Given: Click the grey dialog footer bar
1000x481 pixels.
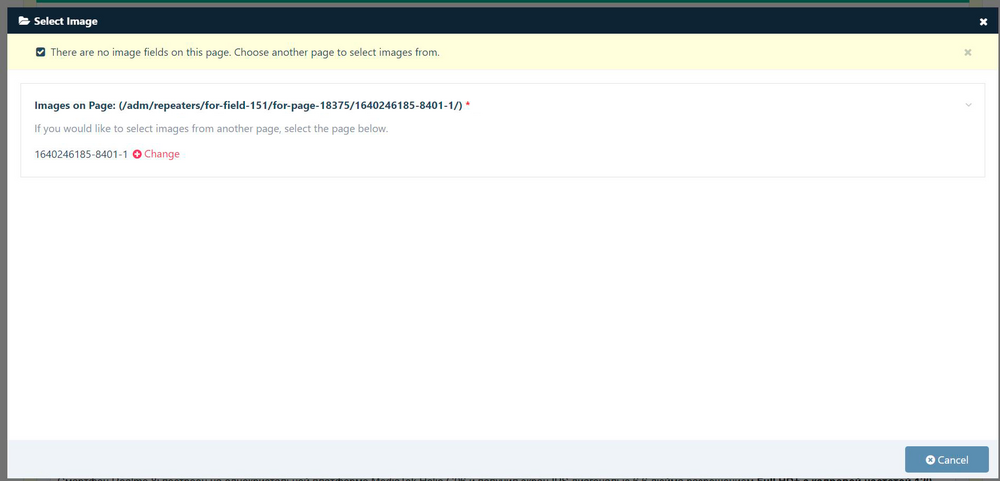Looking at the screenshot, I should pos(450,459).
